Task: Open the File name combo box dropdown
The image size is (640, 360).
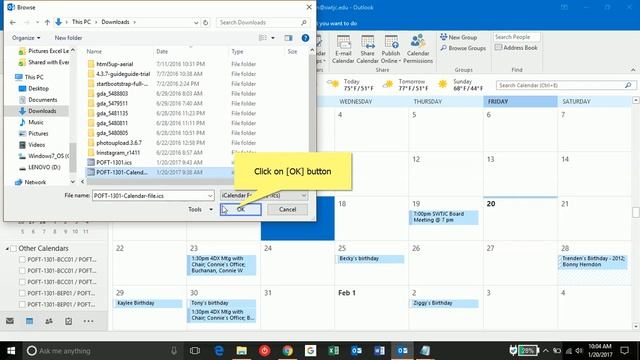Action: 210,196
